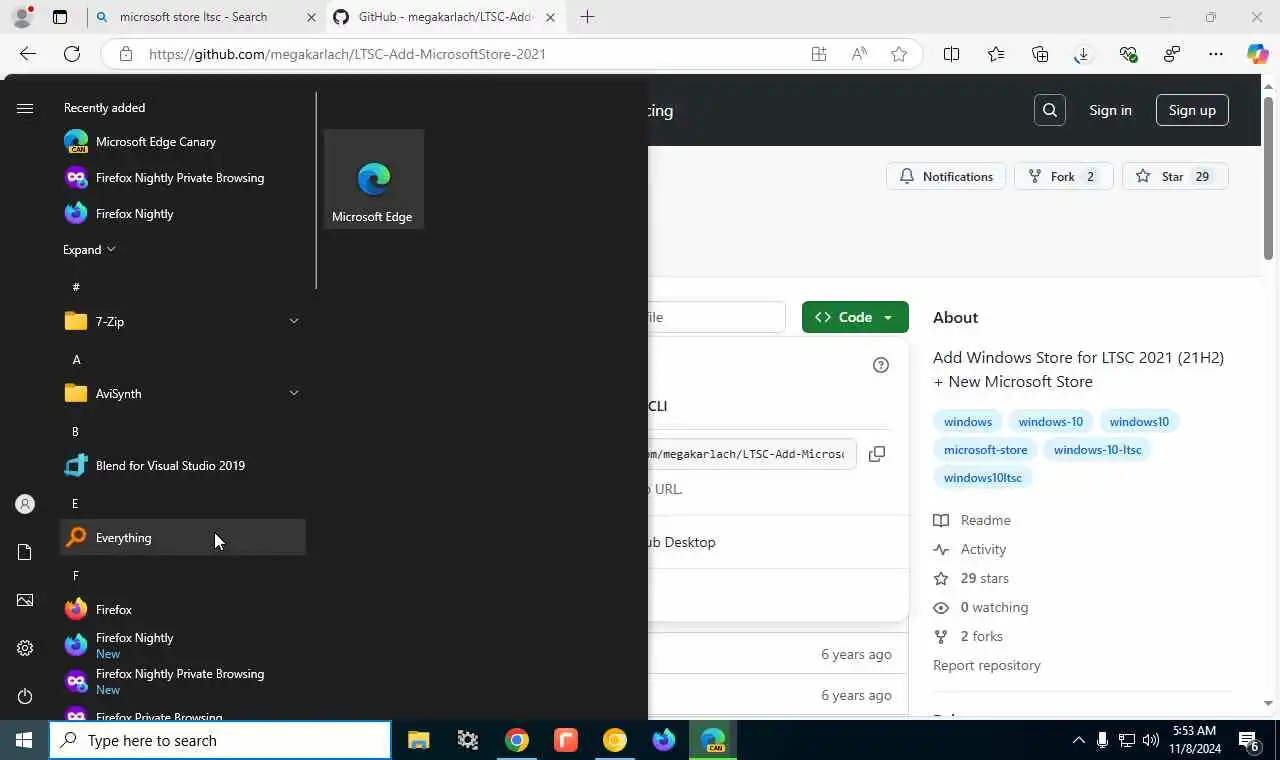Viewport: 1280px width, 760px height.
Task: Open Documents from Start sidebar
Action: point(25,552)
